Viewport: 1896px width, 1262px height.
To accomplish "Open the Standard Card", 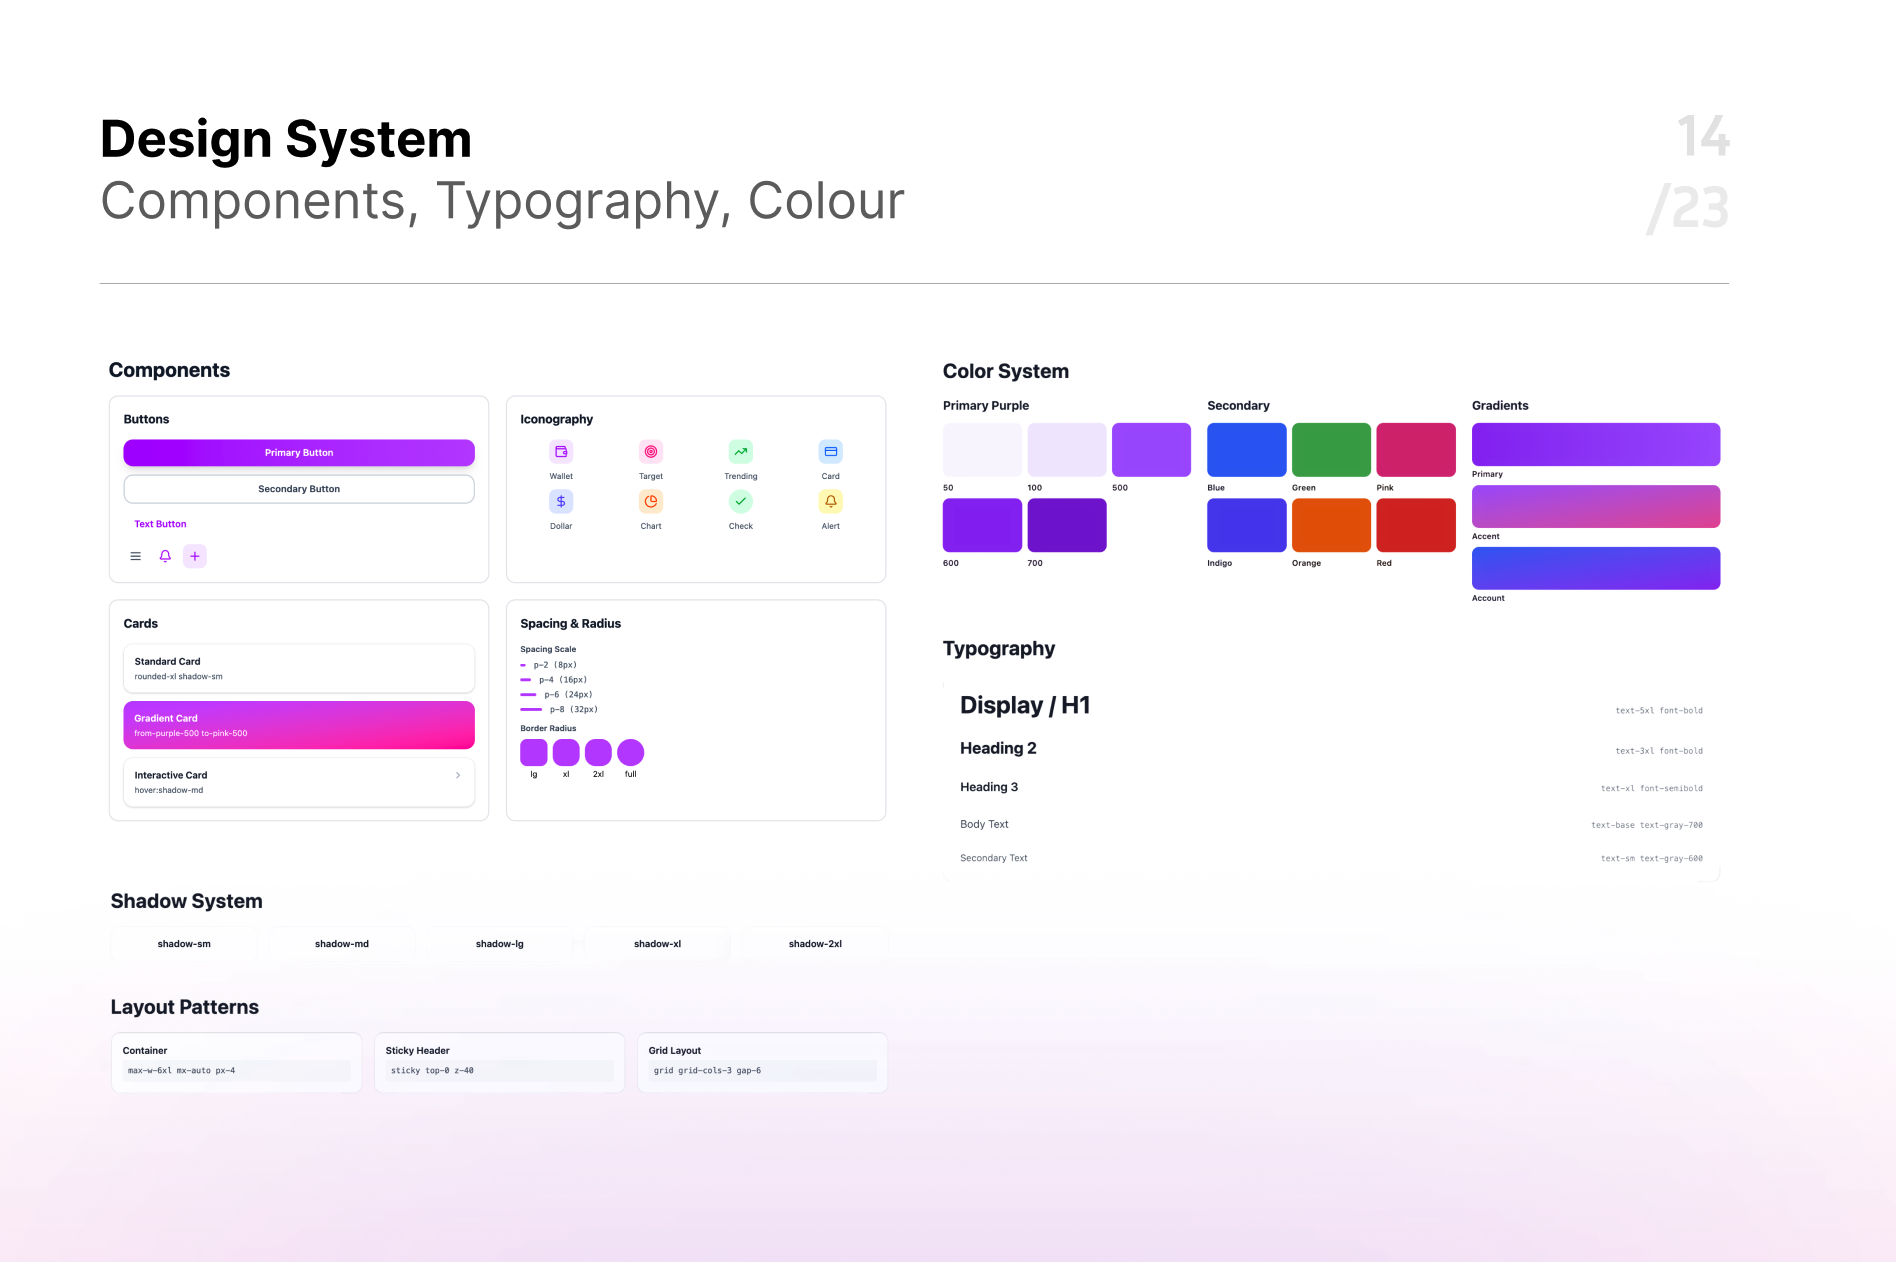I will [x=299, y=668].
